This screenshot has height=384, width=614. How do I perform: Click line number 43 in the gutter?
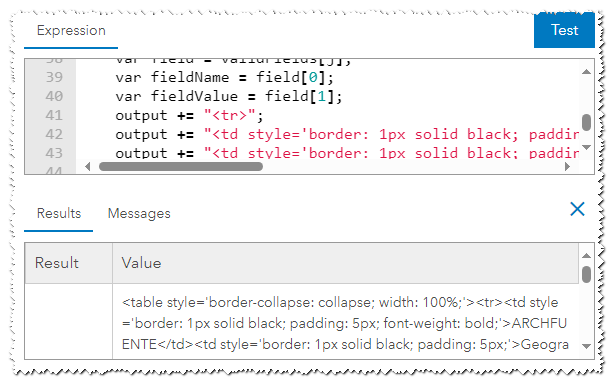tap(54, 153)
